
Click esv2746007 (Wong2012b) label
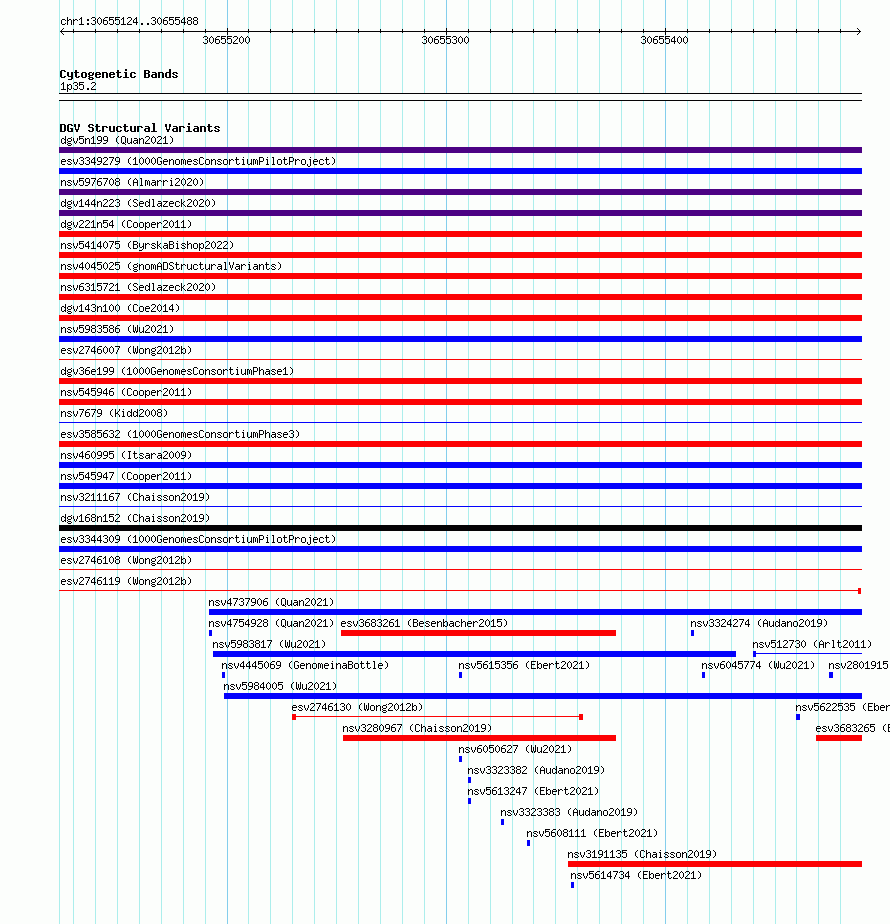(x=126, y=351)
